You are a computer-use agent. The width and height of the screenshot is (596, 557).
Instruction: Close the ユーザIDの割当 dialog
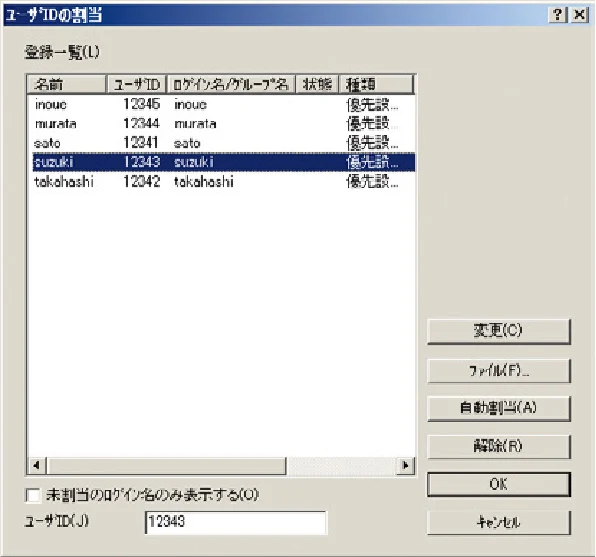coord(579,15)
